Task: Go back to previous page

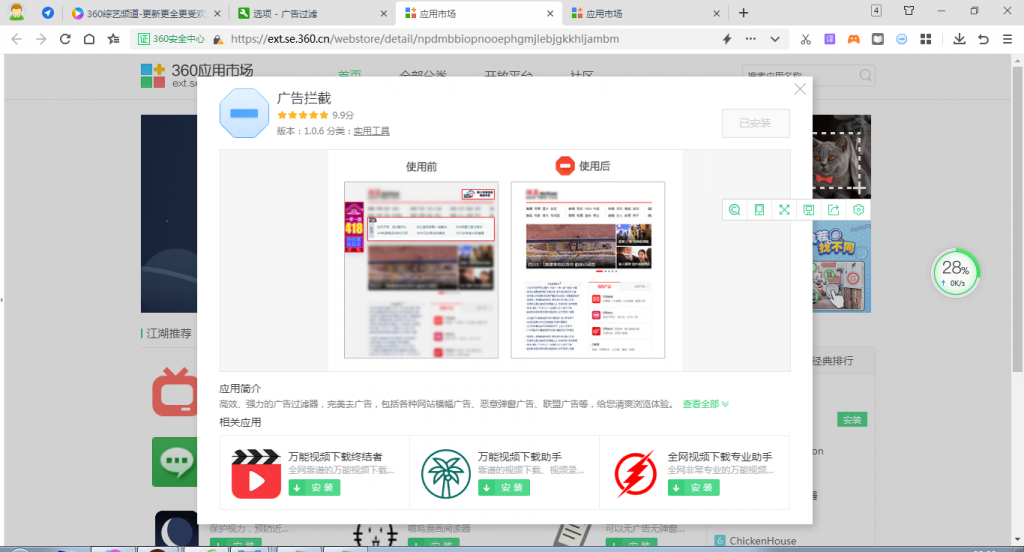Action: (x=16, y=39)
